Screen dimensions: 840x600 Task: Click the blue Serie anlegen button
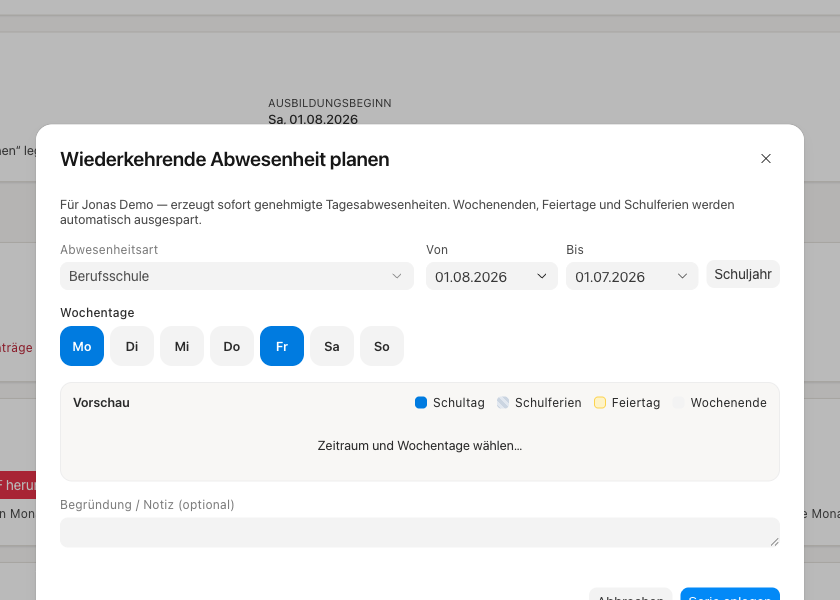[x=730, y=596]
